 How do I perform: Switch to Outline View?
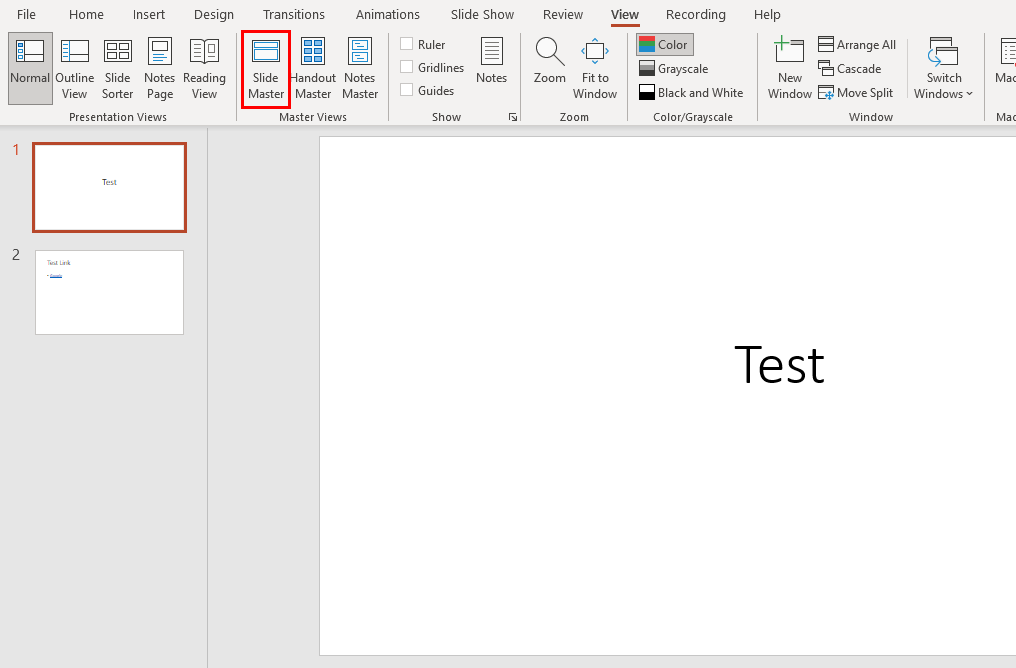[75, 68]
